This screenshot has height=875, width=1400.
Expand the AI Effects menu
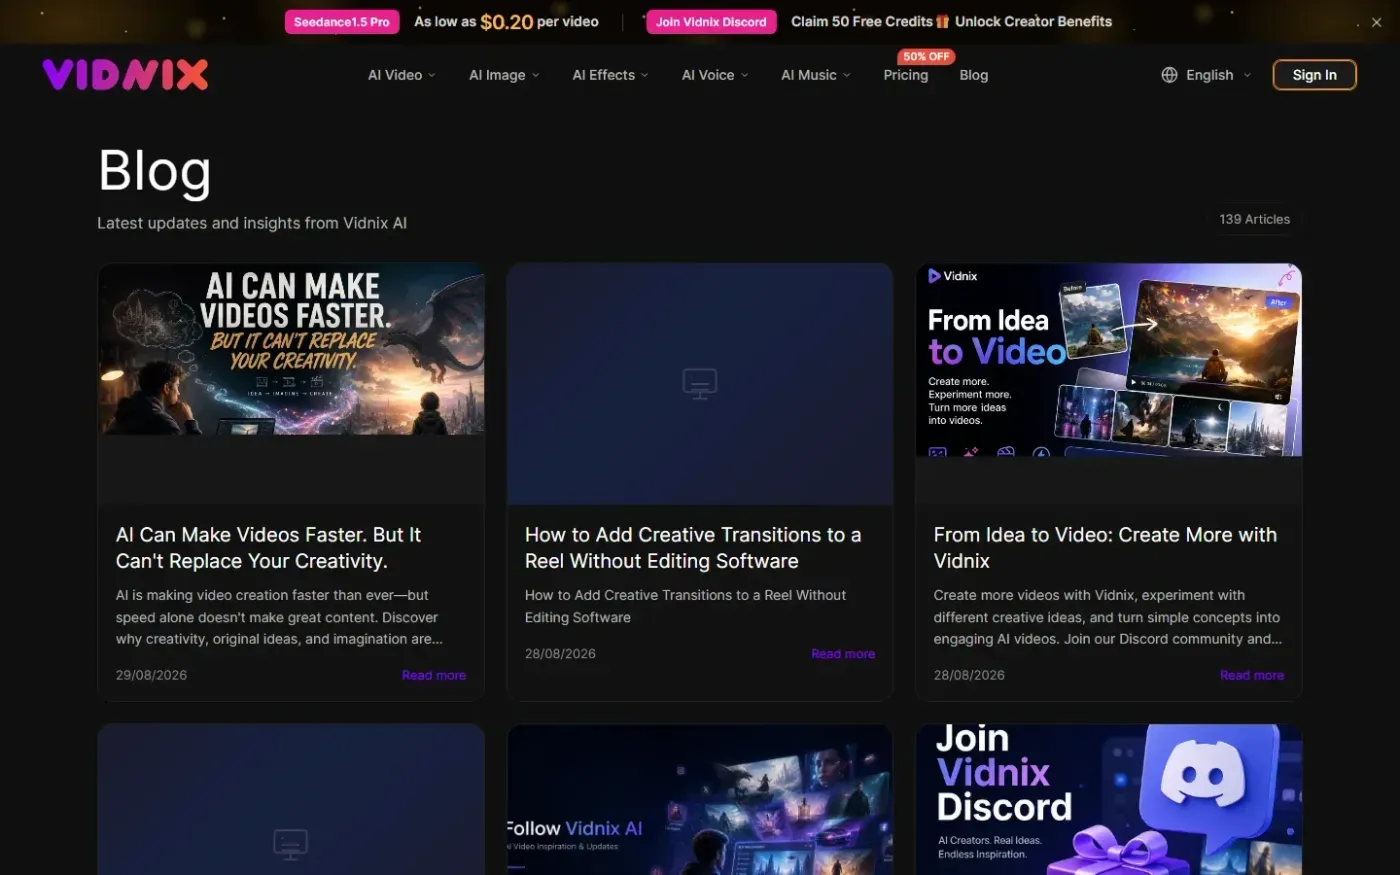pyautogui.click(x=610, y=75)
